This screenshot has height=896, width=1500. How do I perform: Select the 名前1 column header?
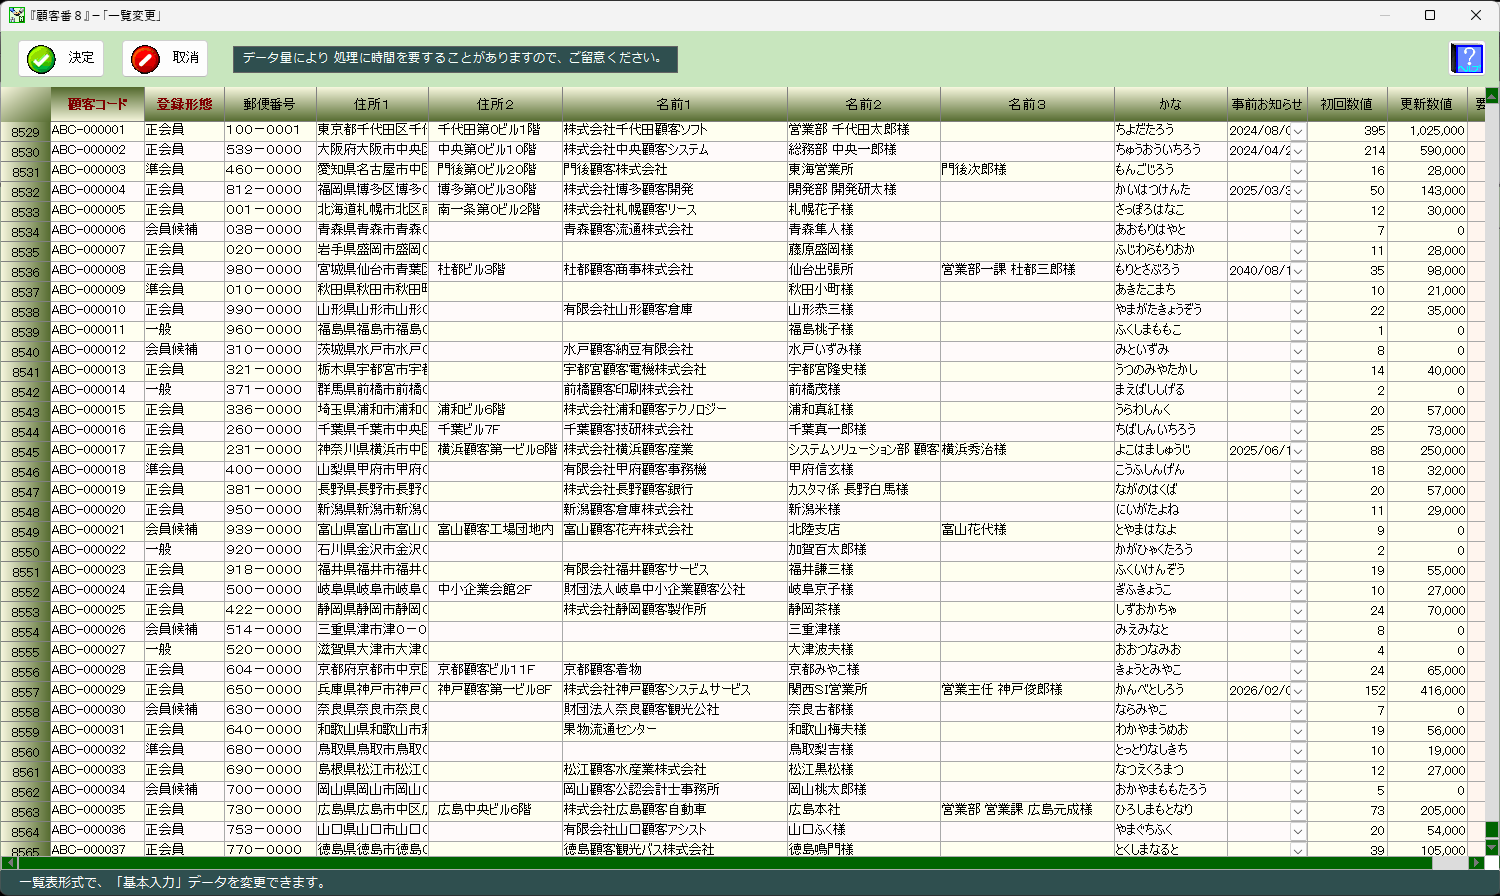pyautogui.click(x=675, y=104)
